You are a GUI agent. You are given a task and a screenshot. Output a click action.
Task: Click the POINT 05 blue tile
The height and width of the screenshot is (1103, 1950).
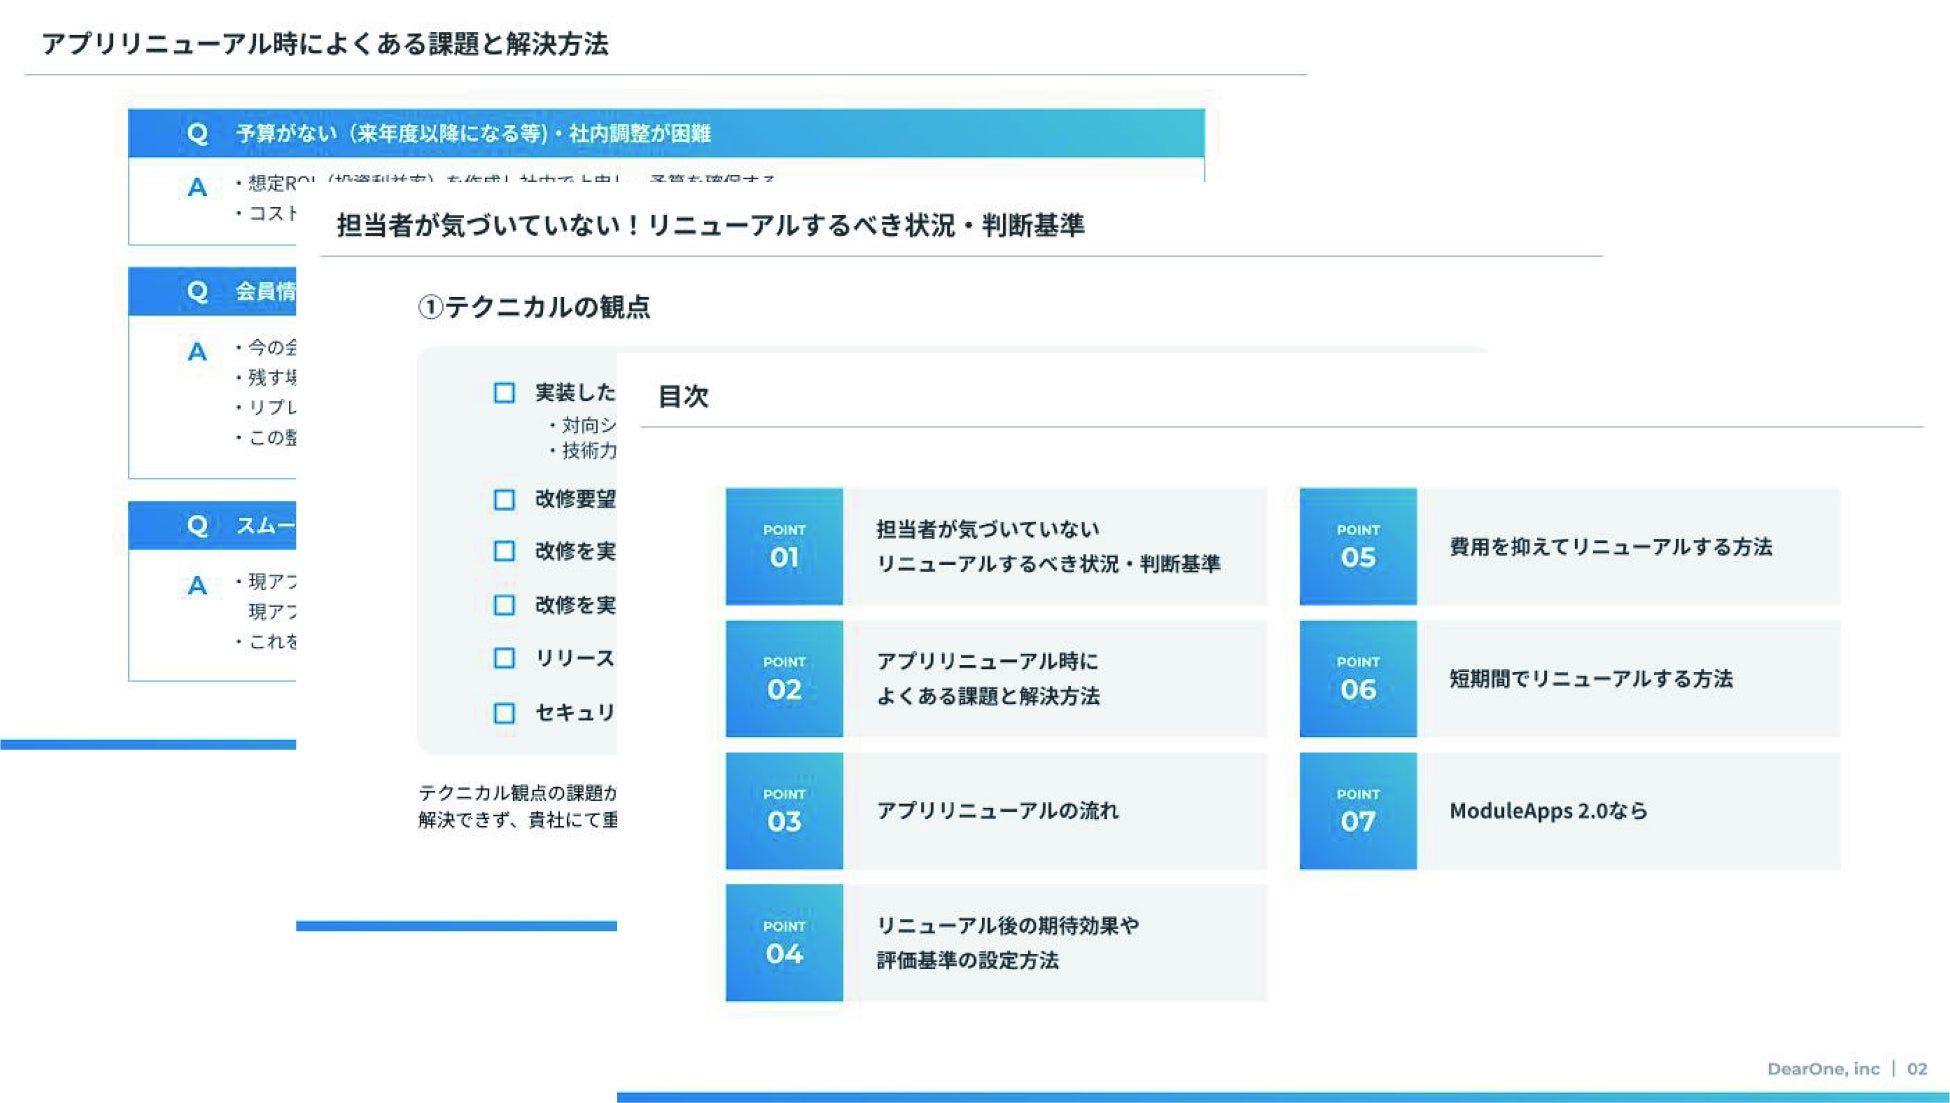1358,546
